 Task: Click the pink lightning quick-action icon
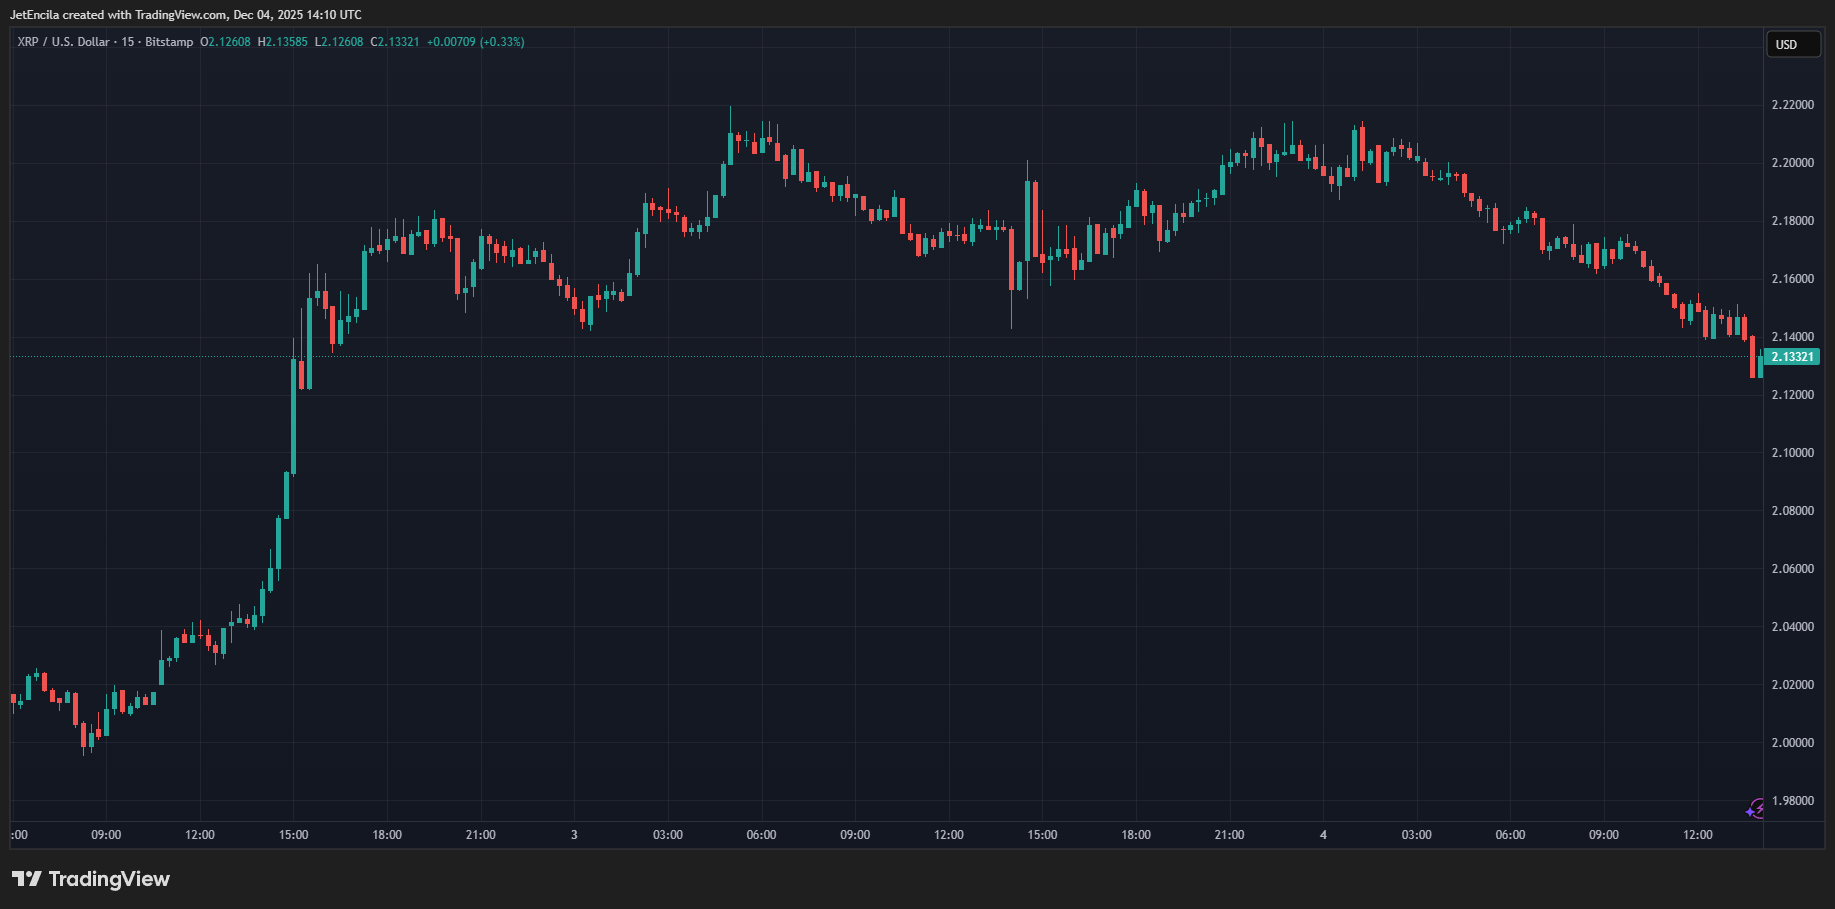[1759, 807]
